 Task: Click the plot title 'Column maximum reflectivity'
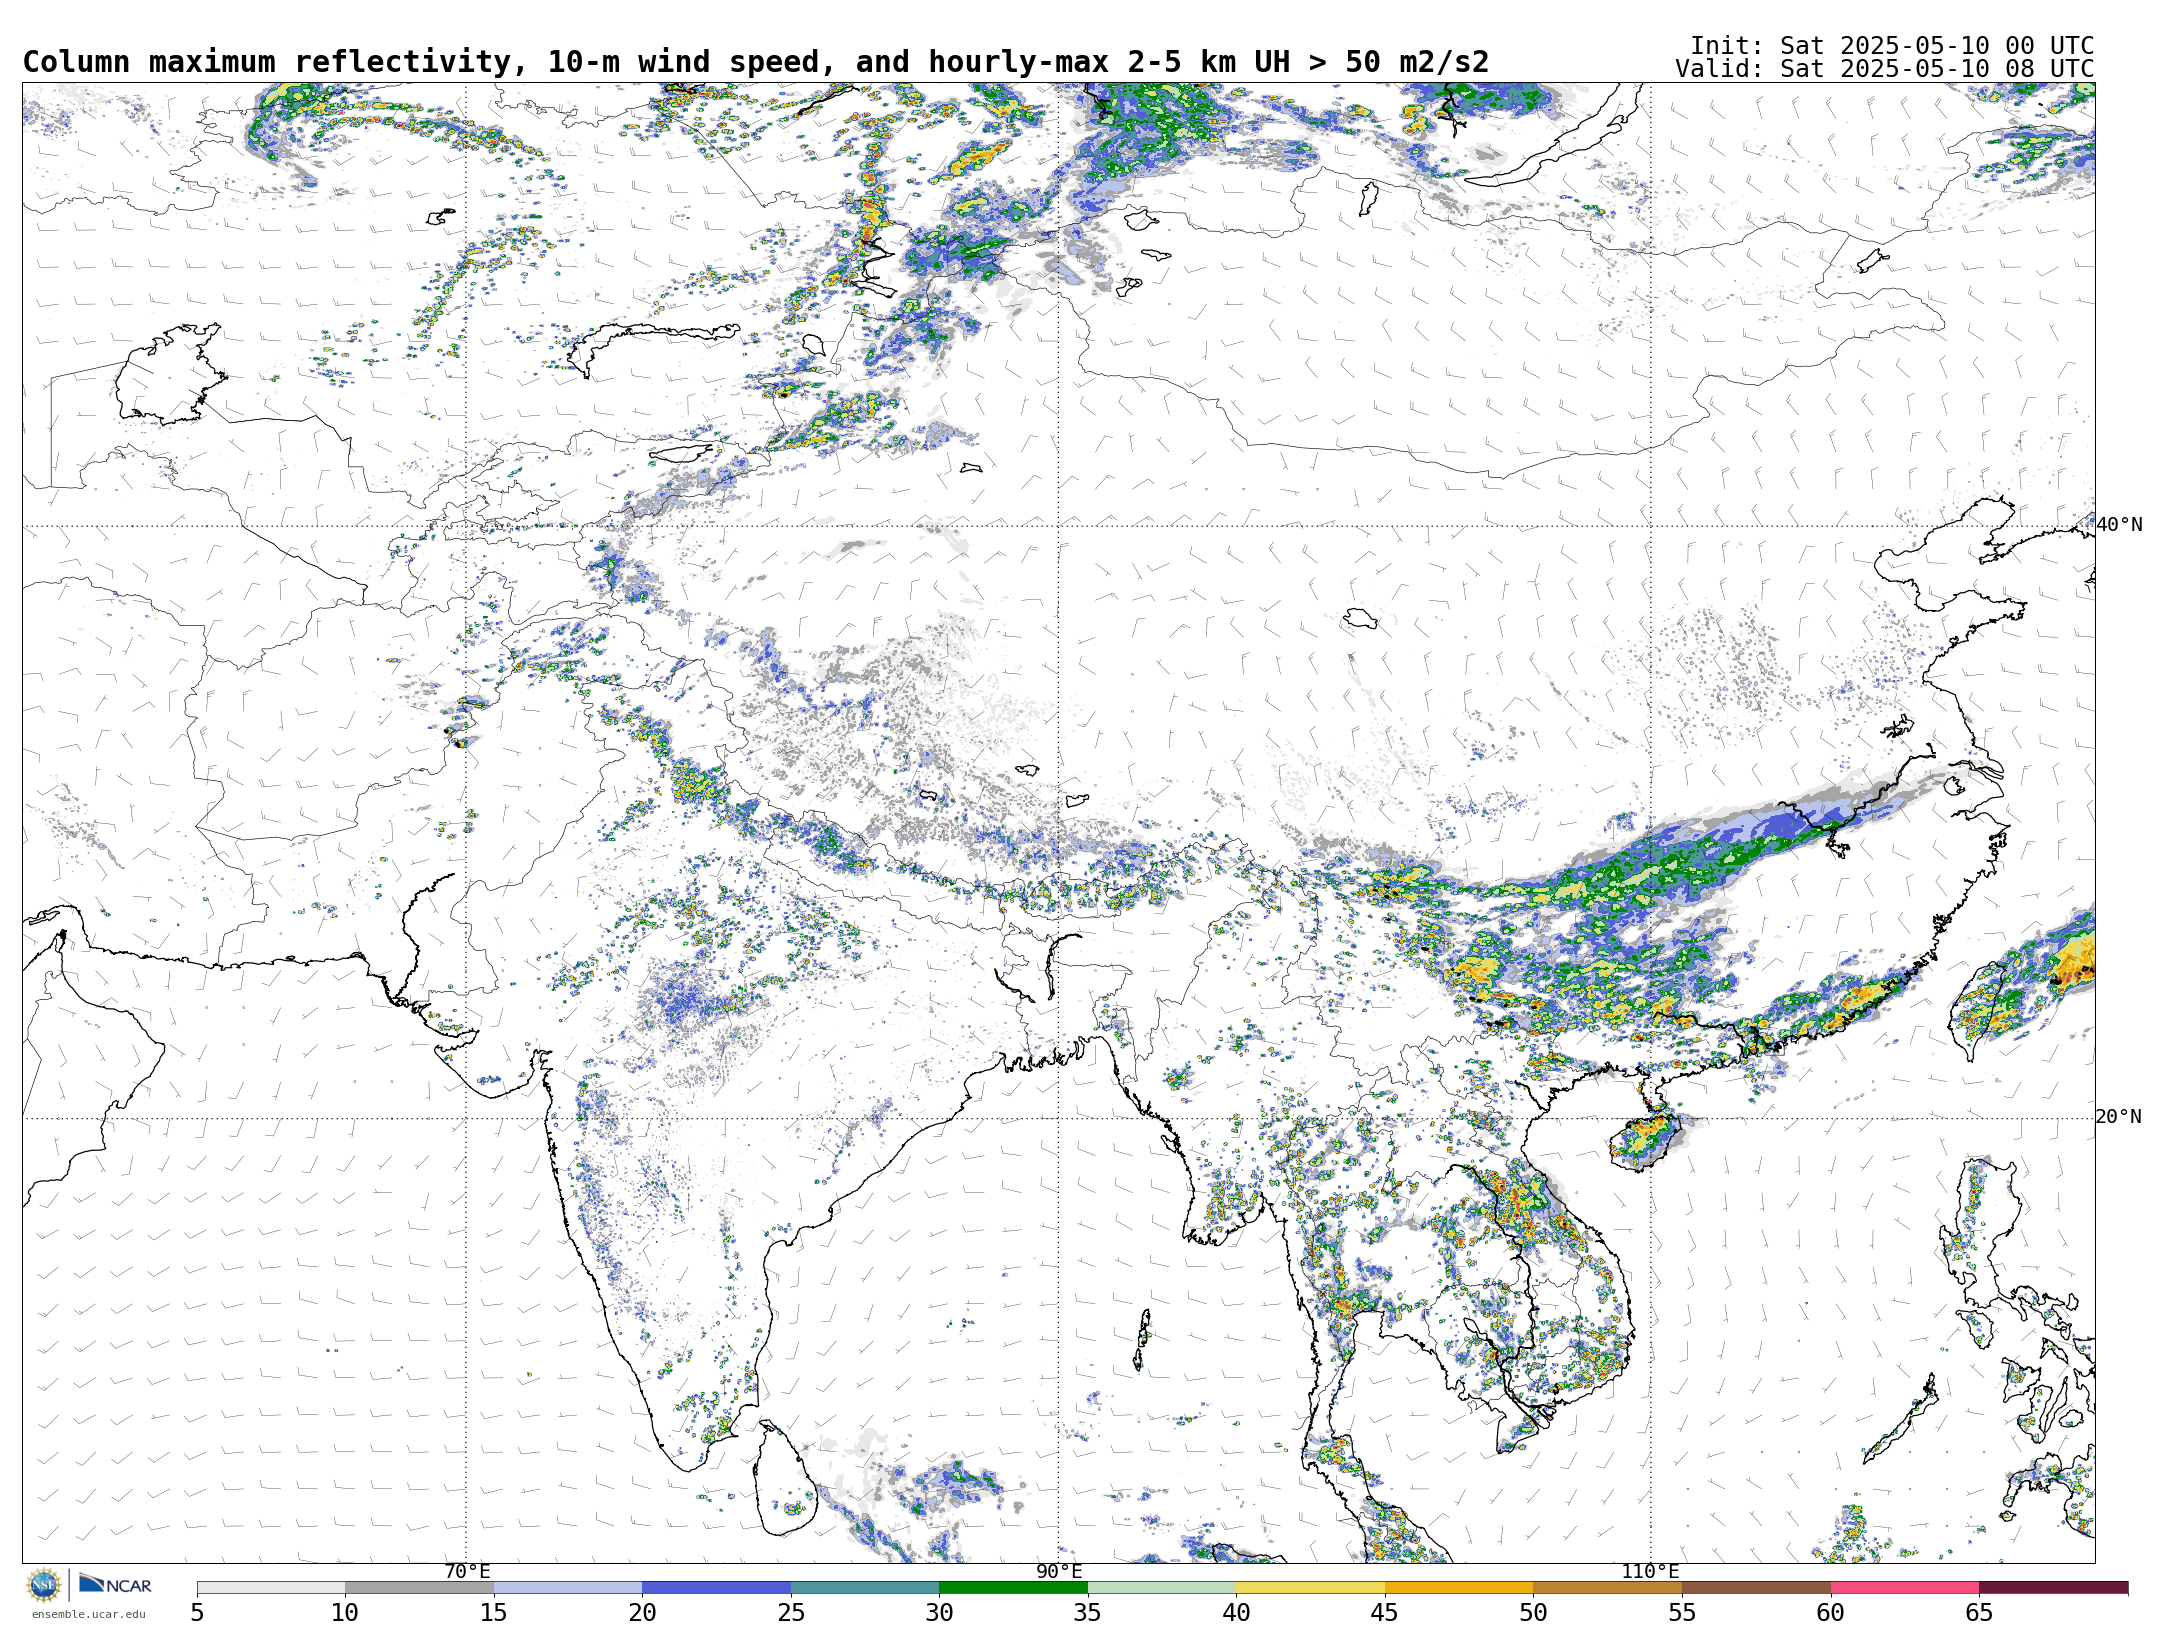click(268, 62)
